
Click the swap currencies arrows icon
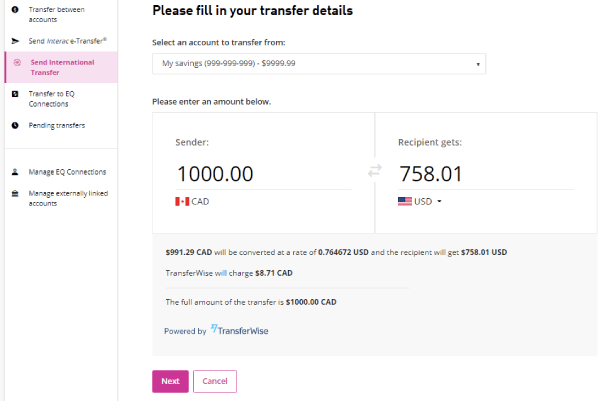tap(375, 171)
